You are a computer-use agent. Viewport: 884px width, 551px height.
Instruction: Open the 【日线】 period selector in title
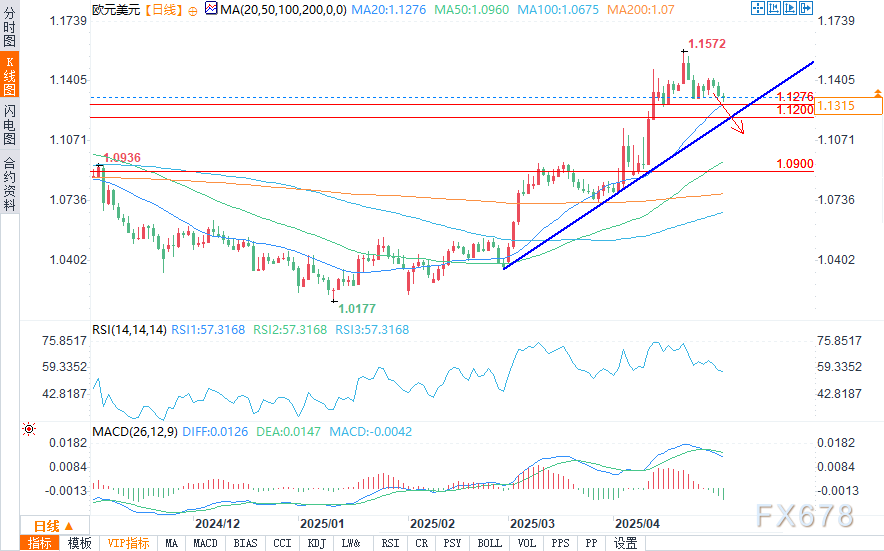(161, 11)
